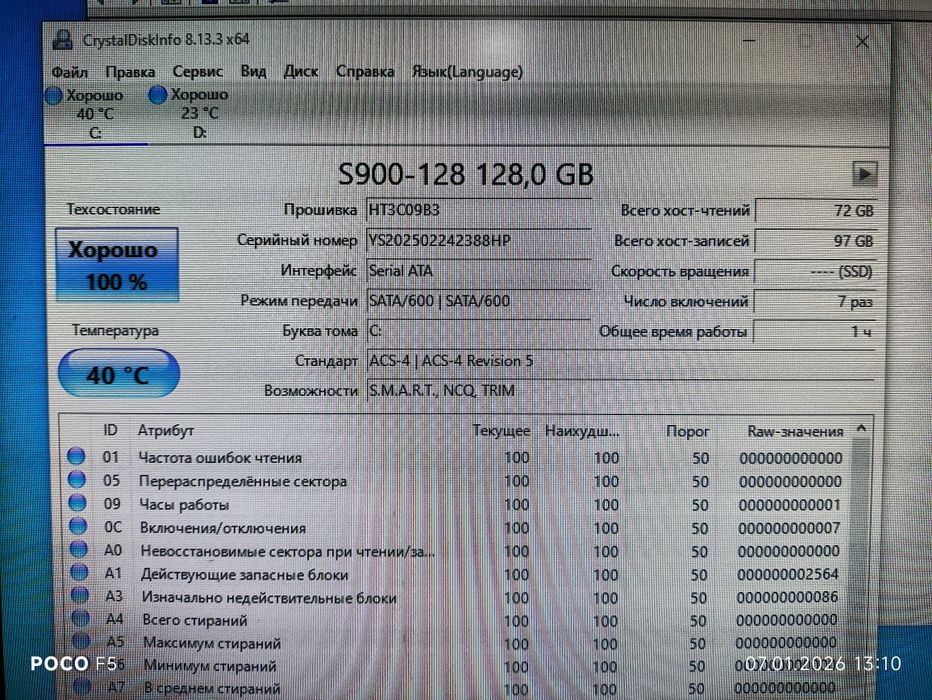Open the Правка menu
932x700 pixels.
(130, 72)
